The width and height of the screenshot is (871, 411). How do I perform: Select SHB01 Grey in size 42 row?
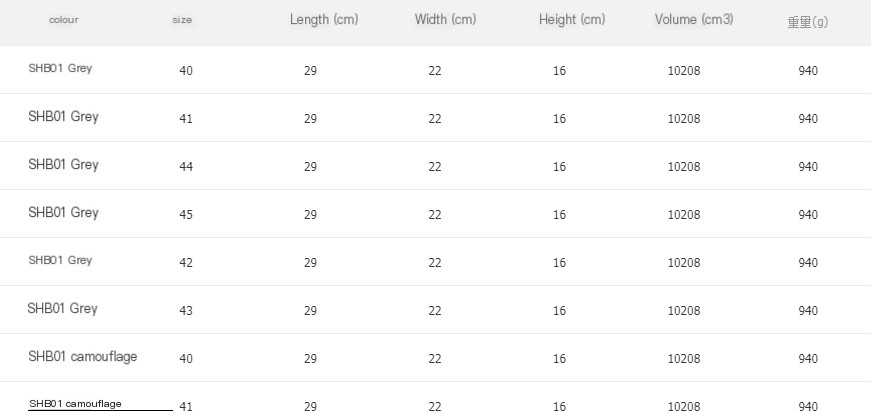60,260
